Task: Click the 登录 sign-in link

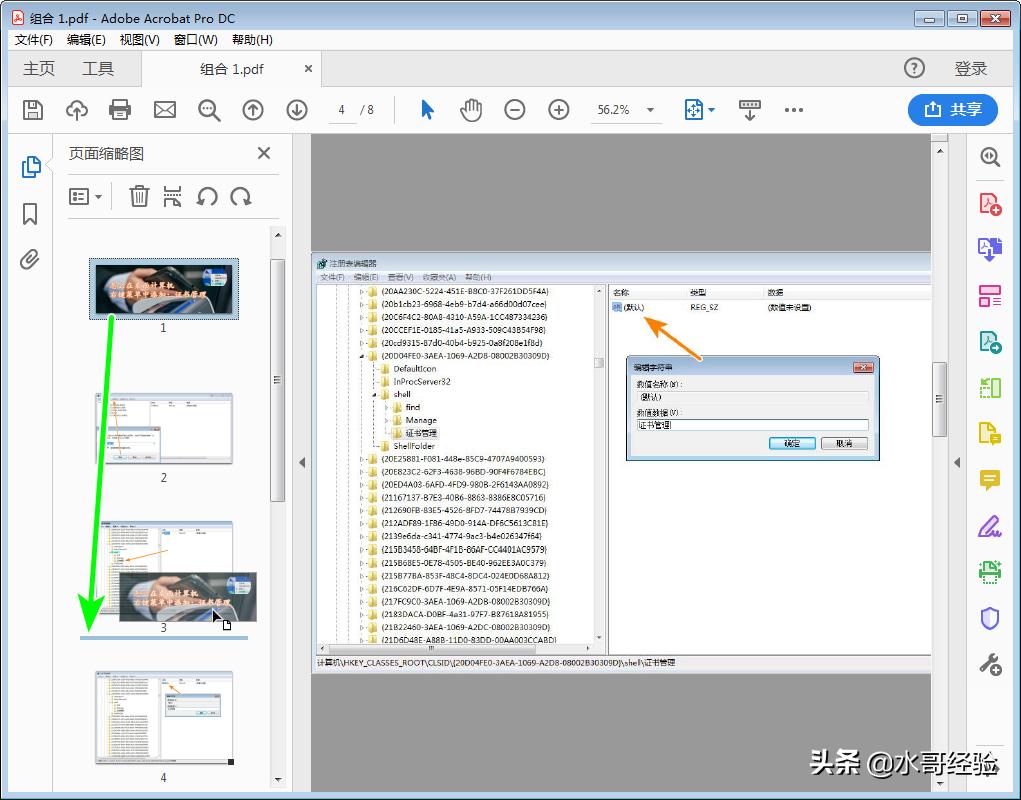Action: tap(969, 68)
